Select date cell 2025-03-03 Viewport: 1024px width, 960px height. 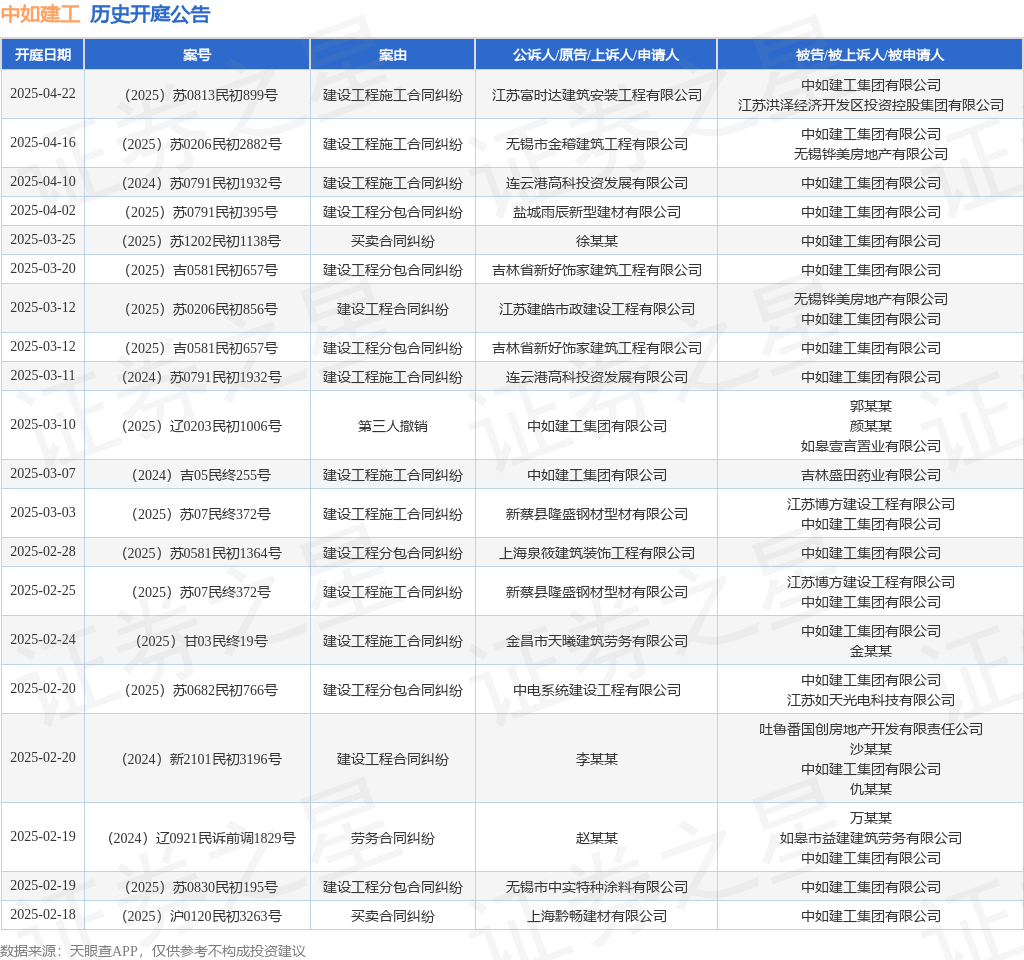(x=43, y=513)
